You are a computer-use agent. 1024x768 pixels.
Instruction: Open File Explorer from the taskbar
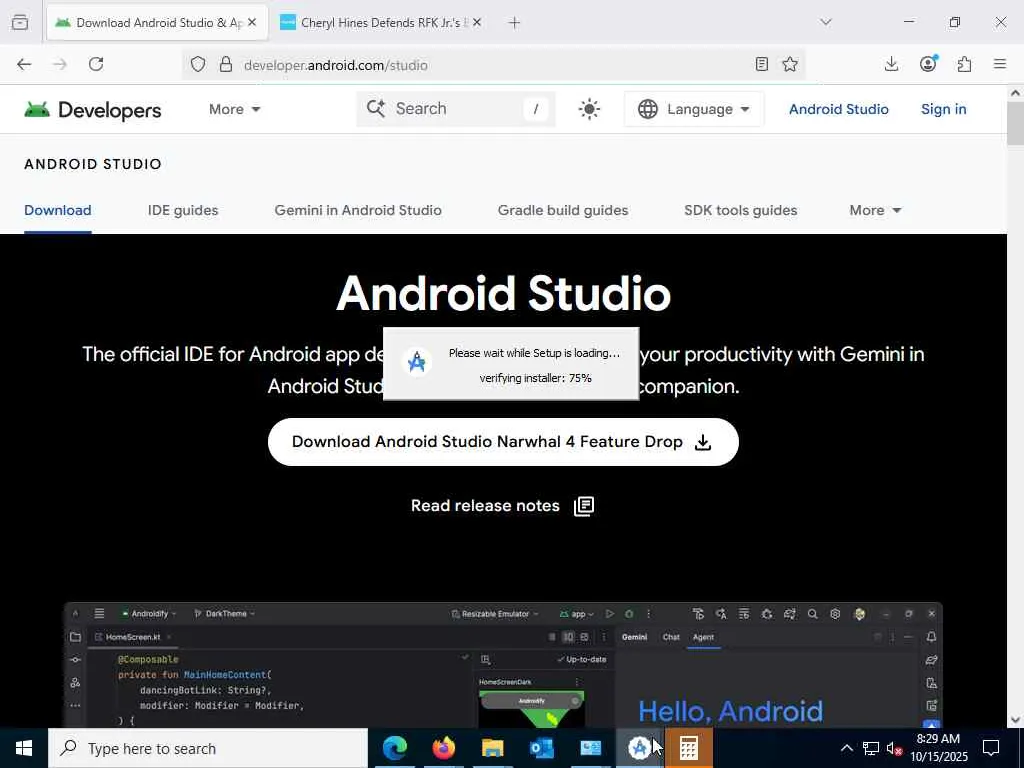click(x=492, y=748)
